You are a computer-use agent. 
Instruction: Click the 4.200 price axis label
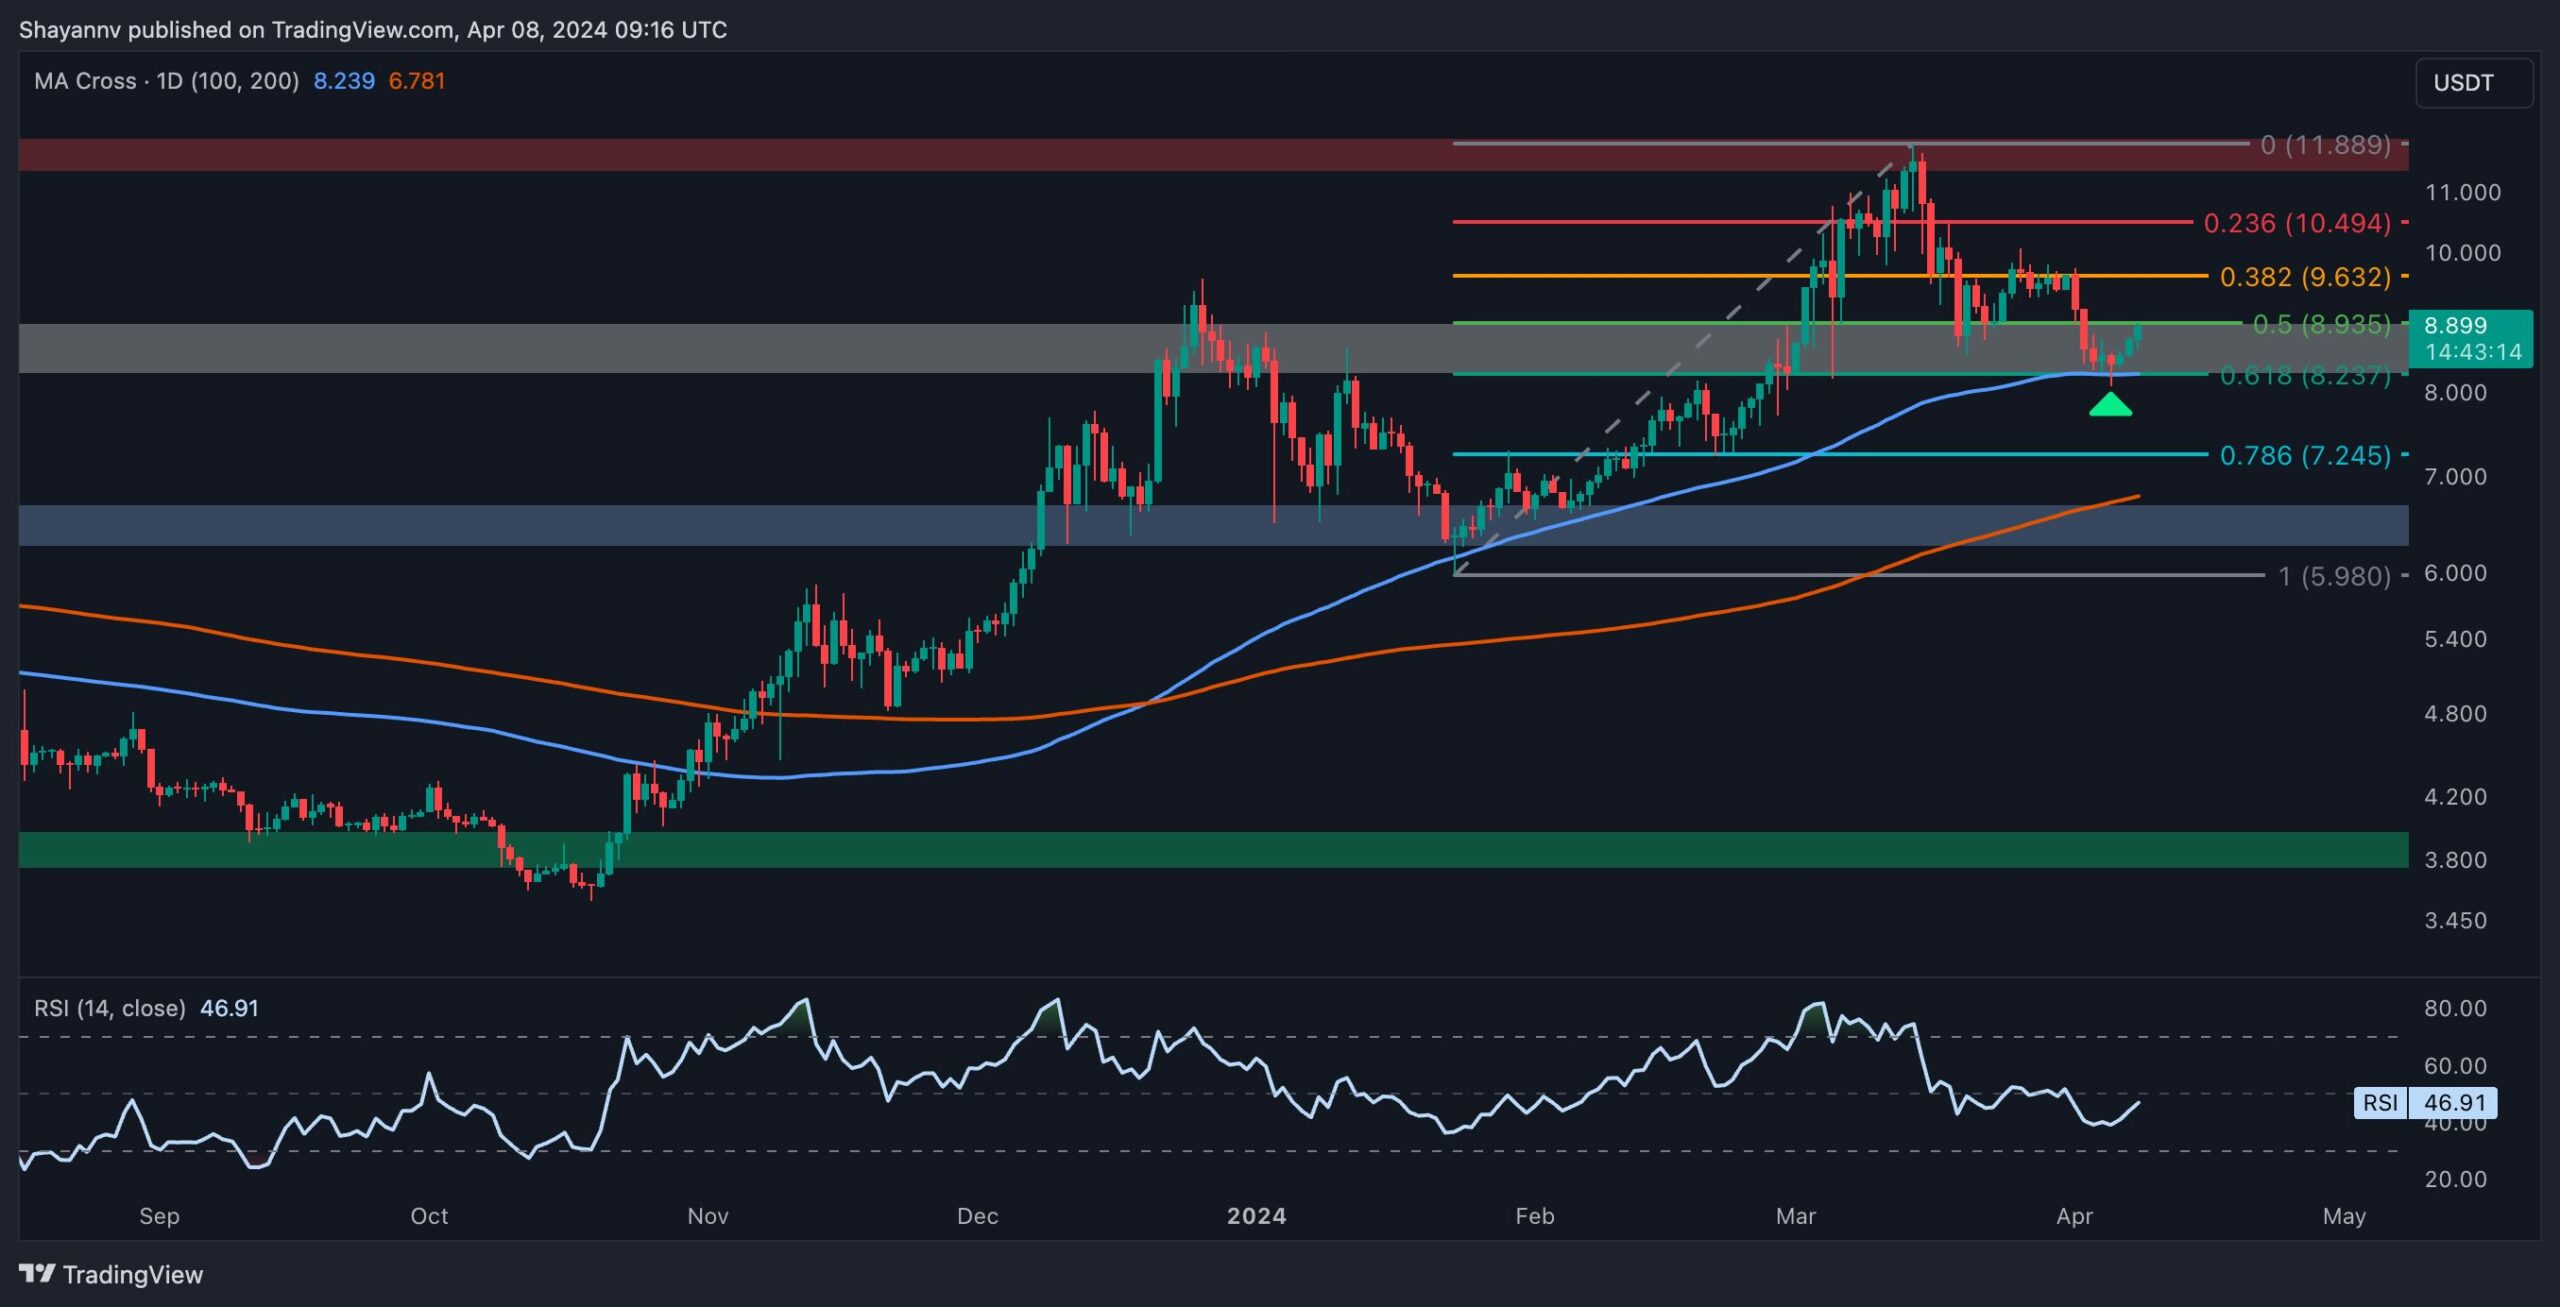(2455, 797)
